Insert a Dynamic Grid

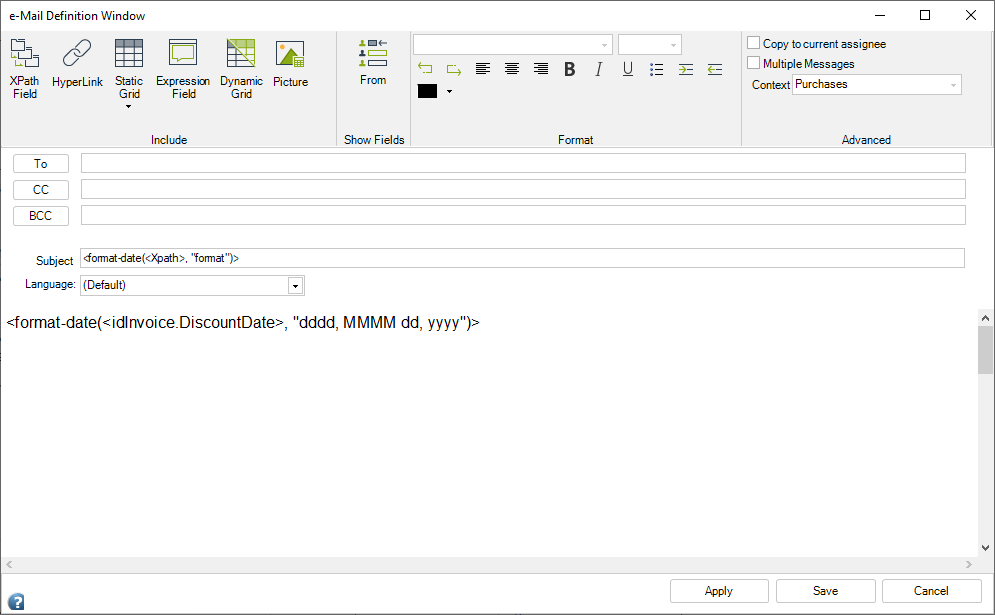[x=241, y=69]
